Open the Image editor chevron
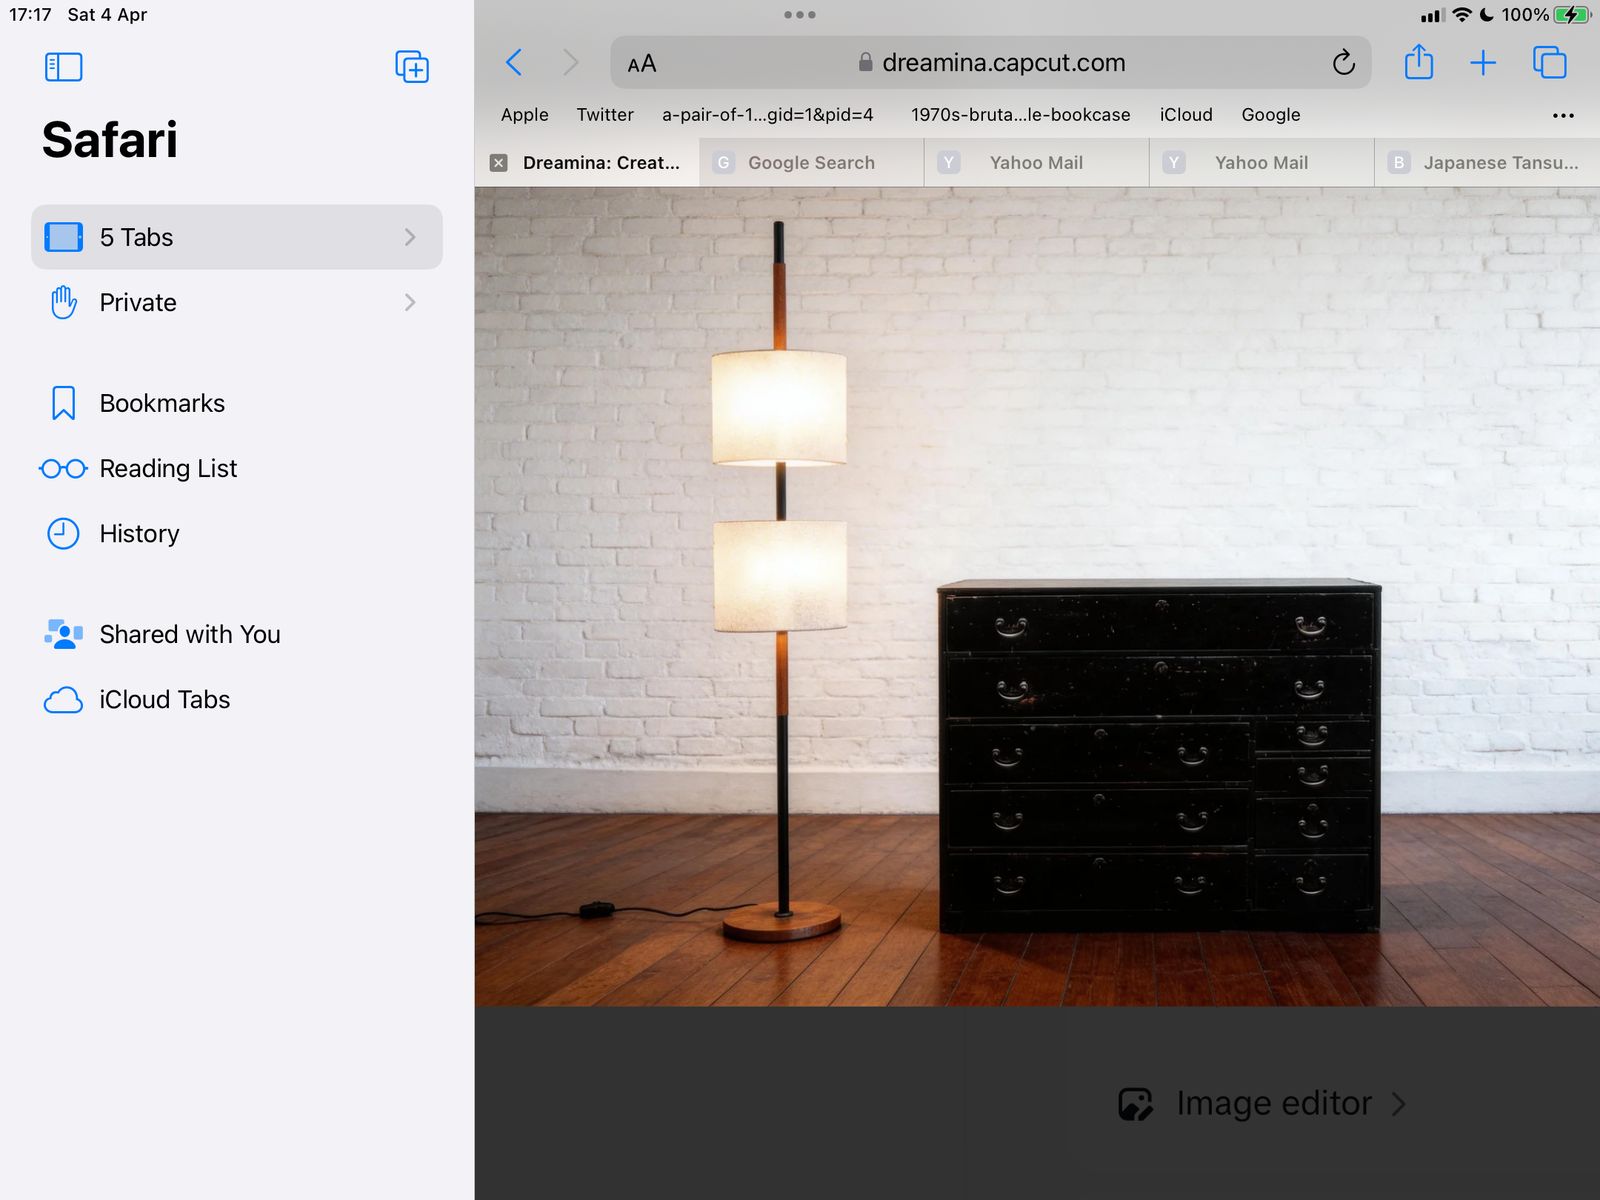This screenshot has height=1200, width=1600. (x=1399, y=1104)
